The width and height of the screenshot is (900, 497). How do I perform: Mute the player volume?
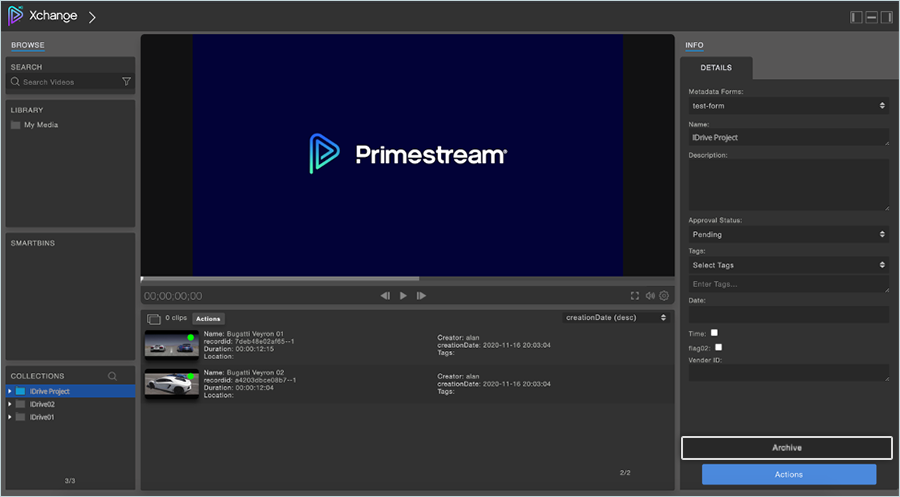coord(650,296)
